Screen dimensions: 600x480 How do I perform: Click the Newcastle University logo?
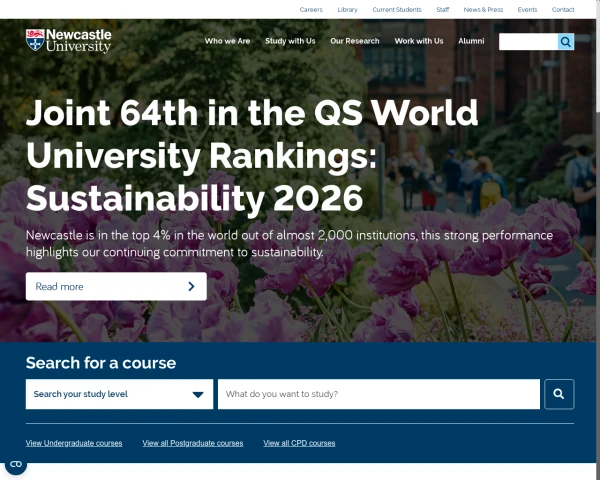tap(68, 41)
